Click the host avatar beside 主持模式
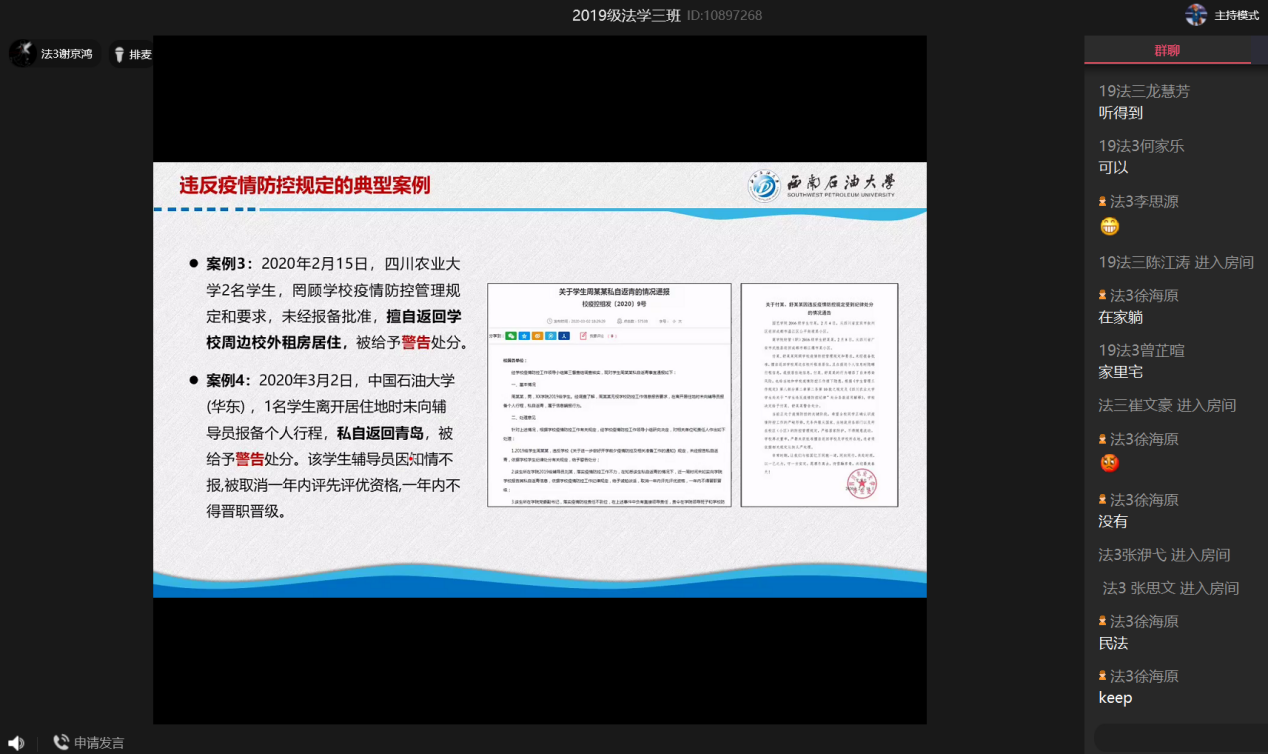Image resolution: width=1268 pixels, height=754 pixels. tap(1196, 15)
